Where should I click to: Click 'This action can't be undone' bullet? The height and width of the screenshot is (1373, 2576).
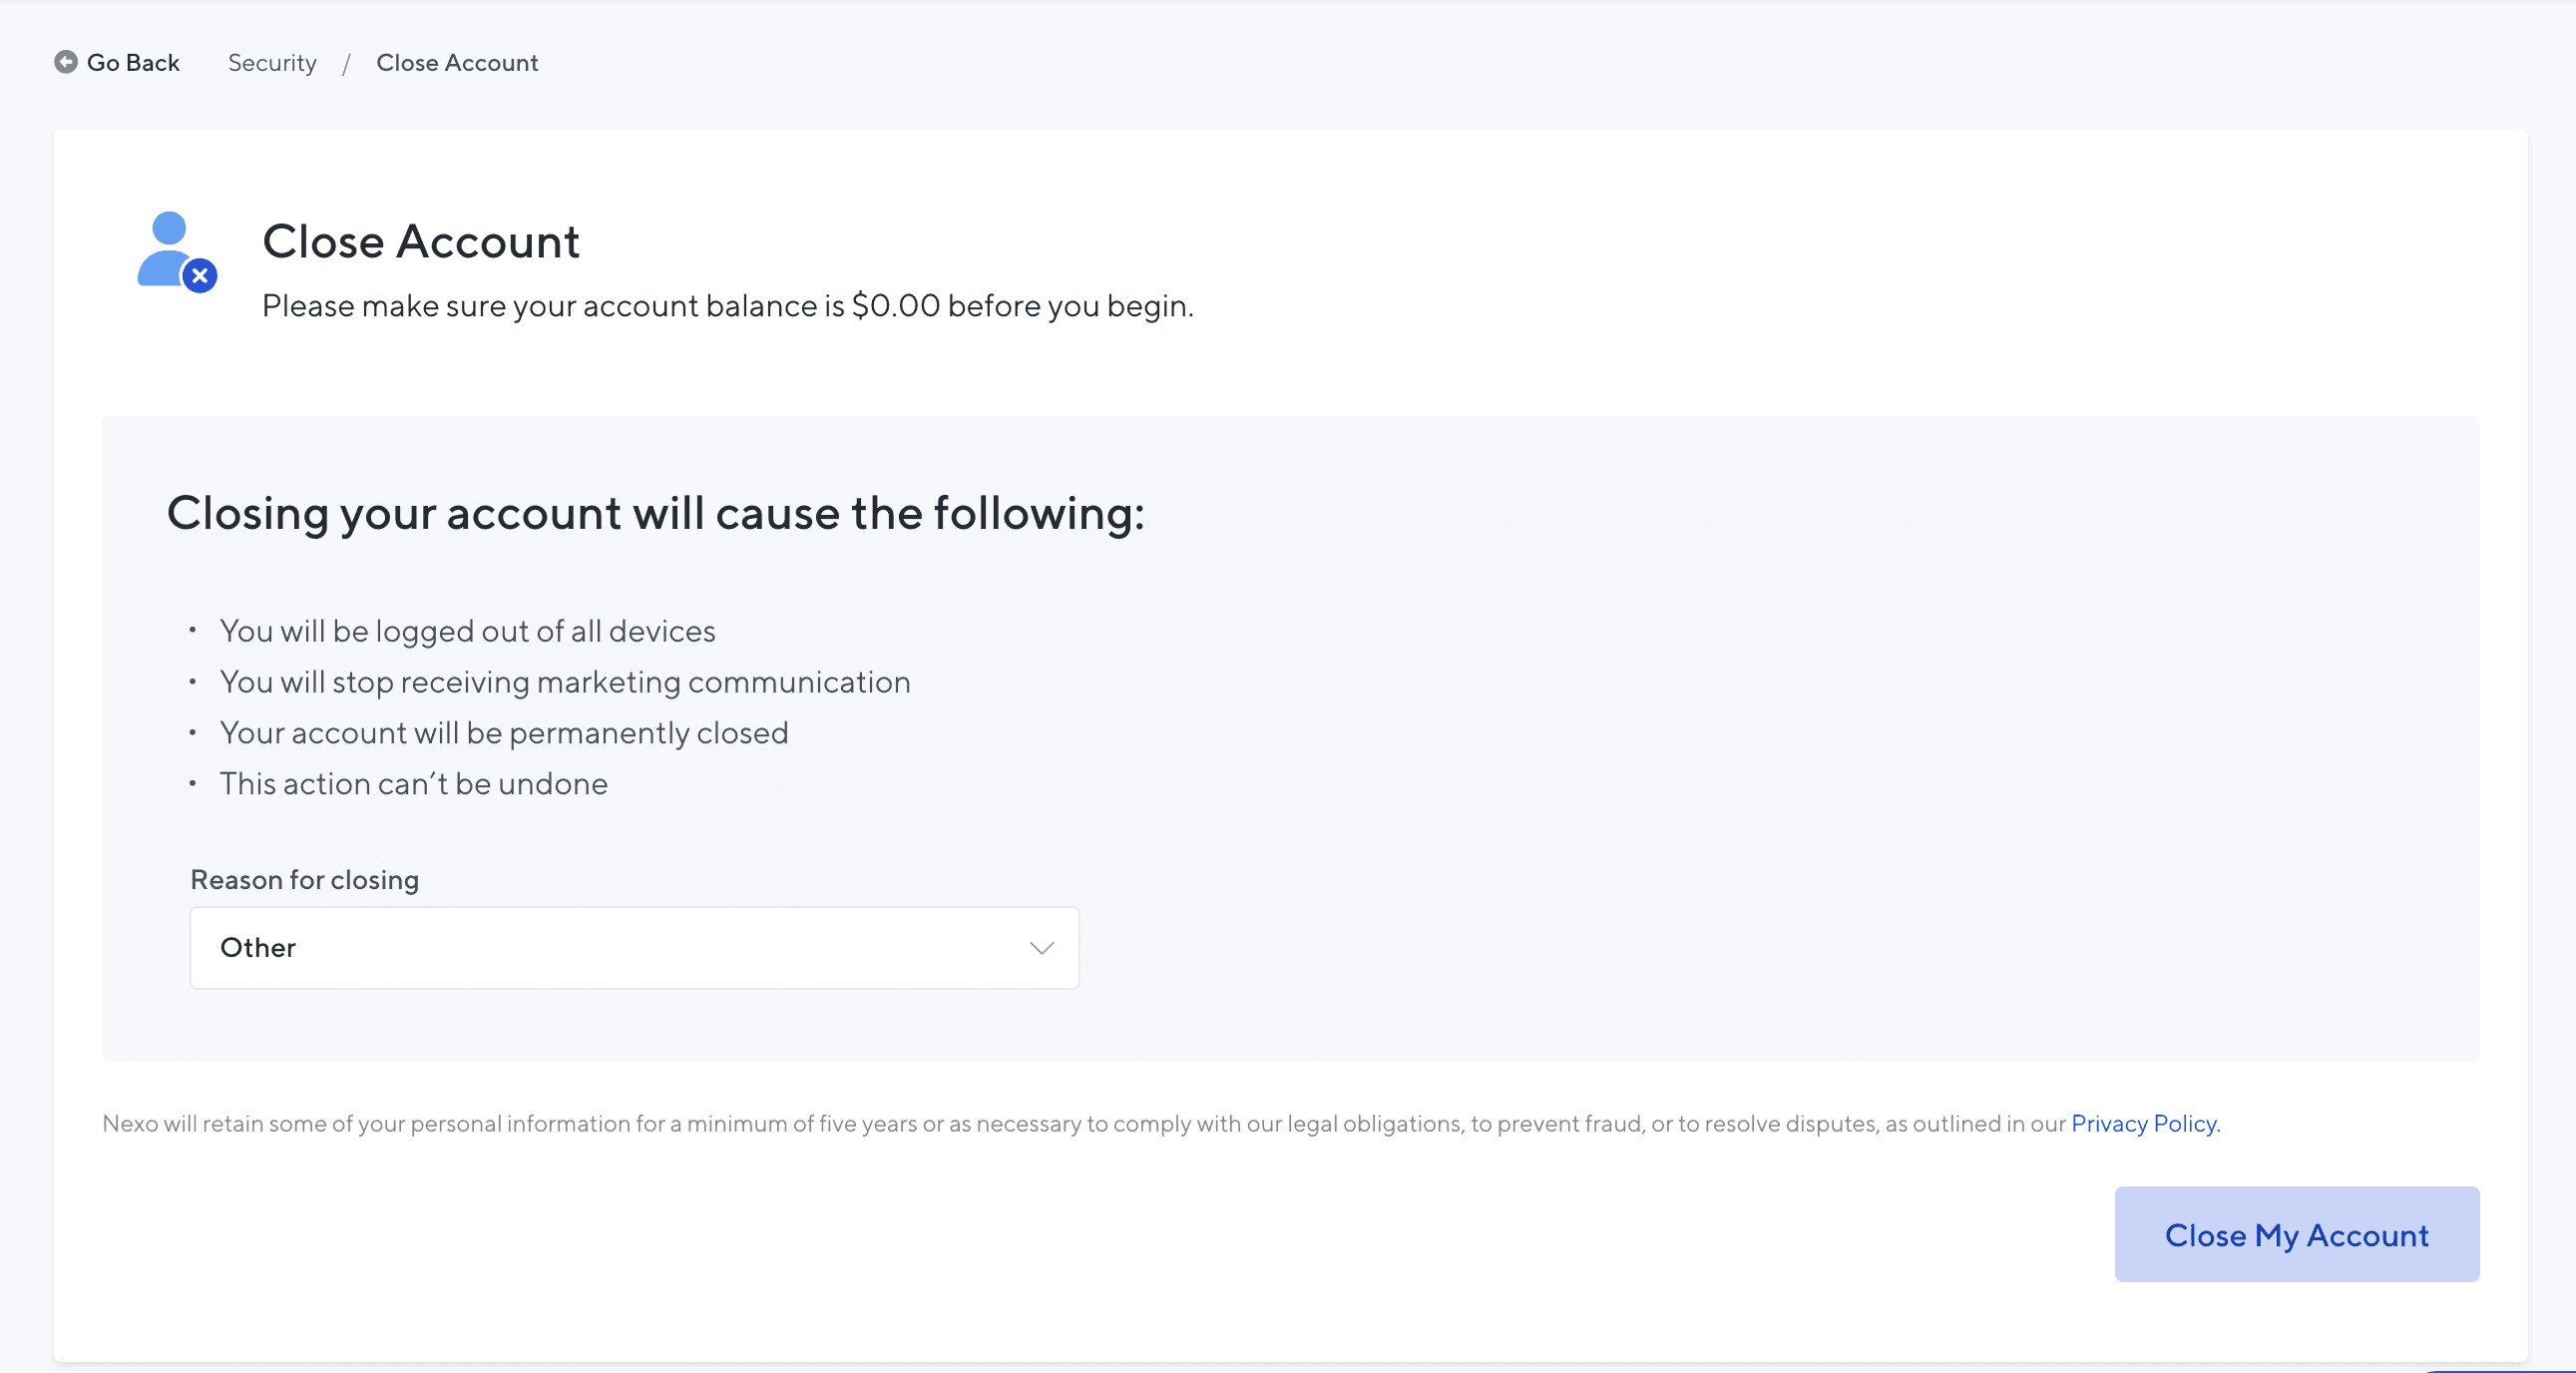click(413, 784)
